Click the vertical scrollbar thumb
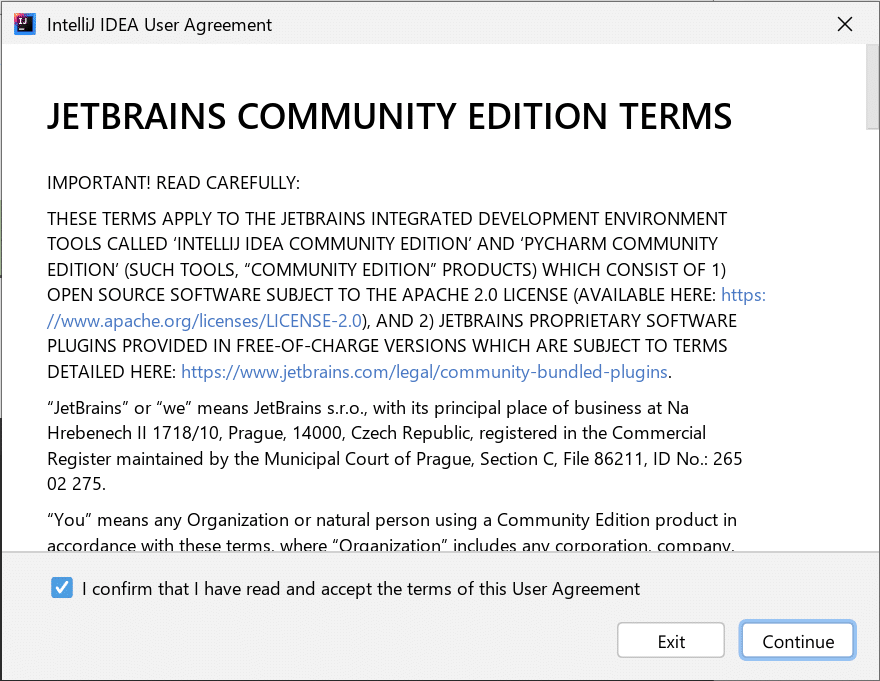 pos(873,87)
